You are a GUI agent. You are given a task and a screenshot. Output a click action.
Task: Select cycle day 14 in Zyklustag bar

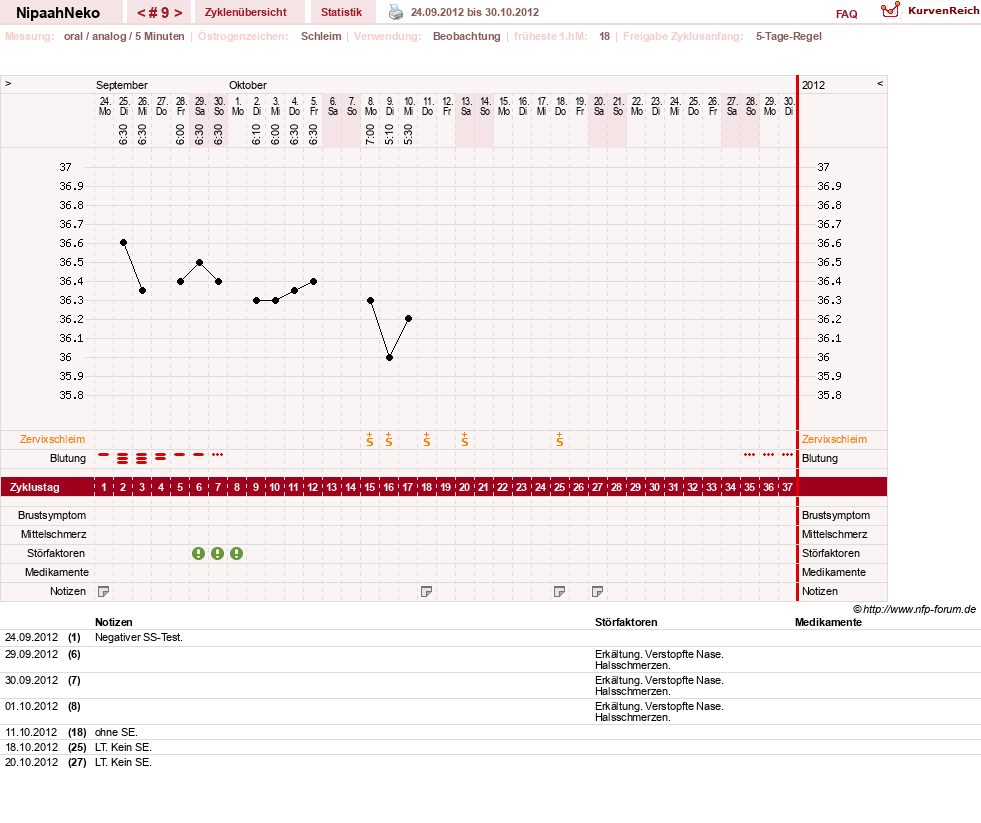click(x=350, y=487)
